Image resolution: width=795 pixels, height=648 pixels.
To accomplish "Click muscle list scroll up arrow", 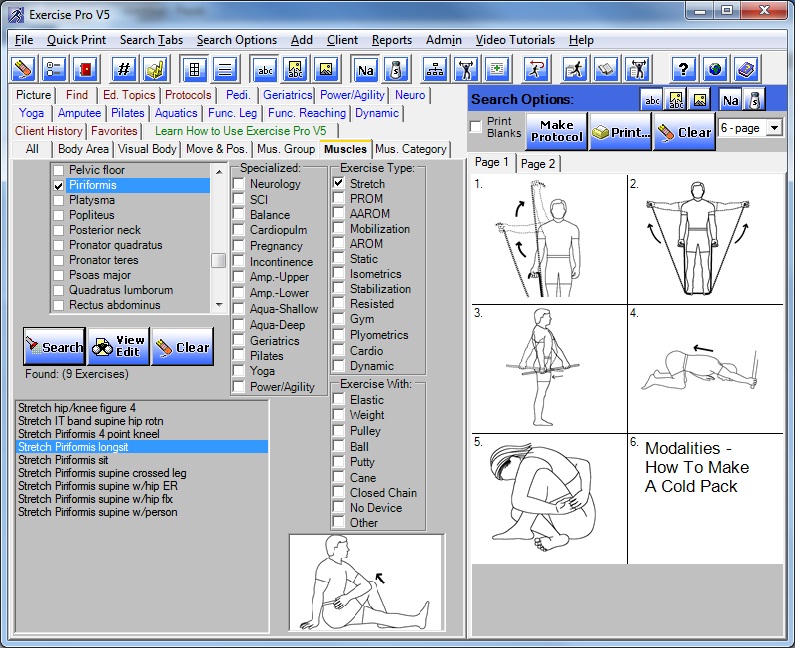I will coord(219,171).
